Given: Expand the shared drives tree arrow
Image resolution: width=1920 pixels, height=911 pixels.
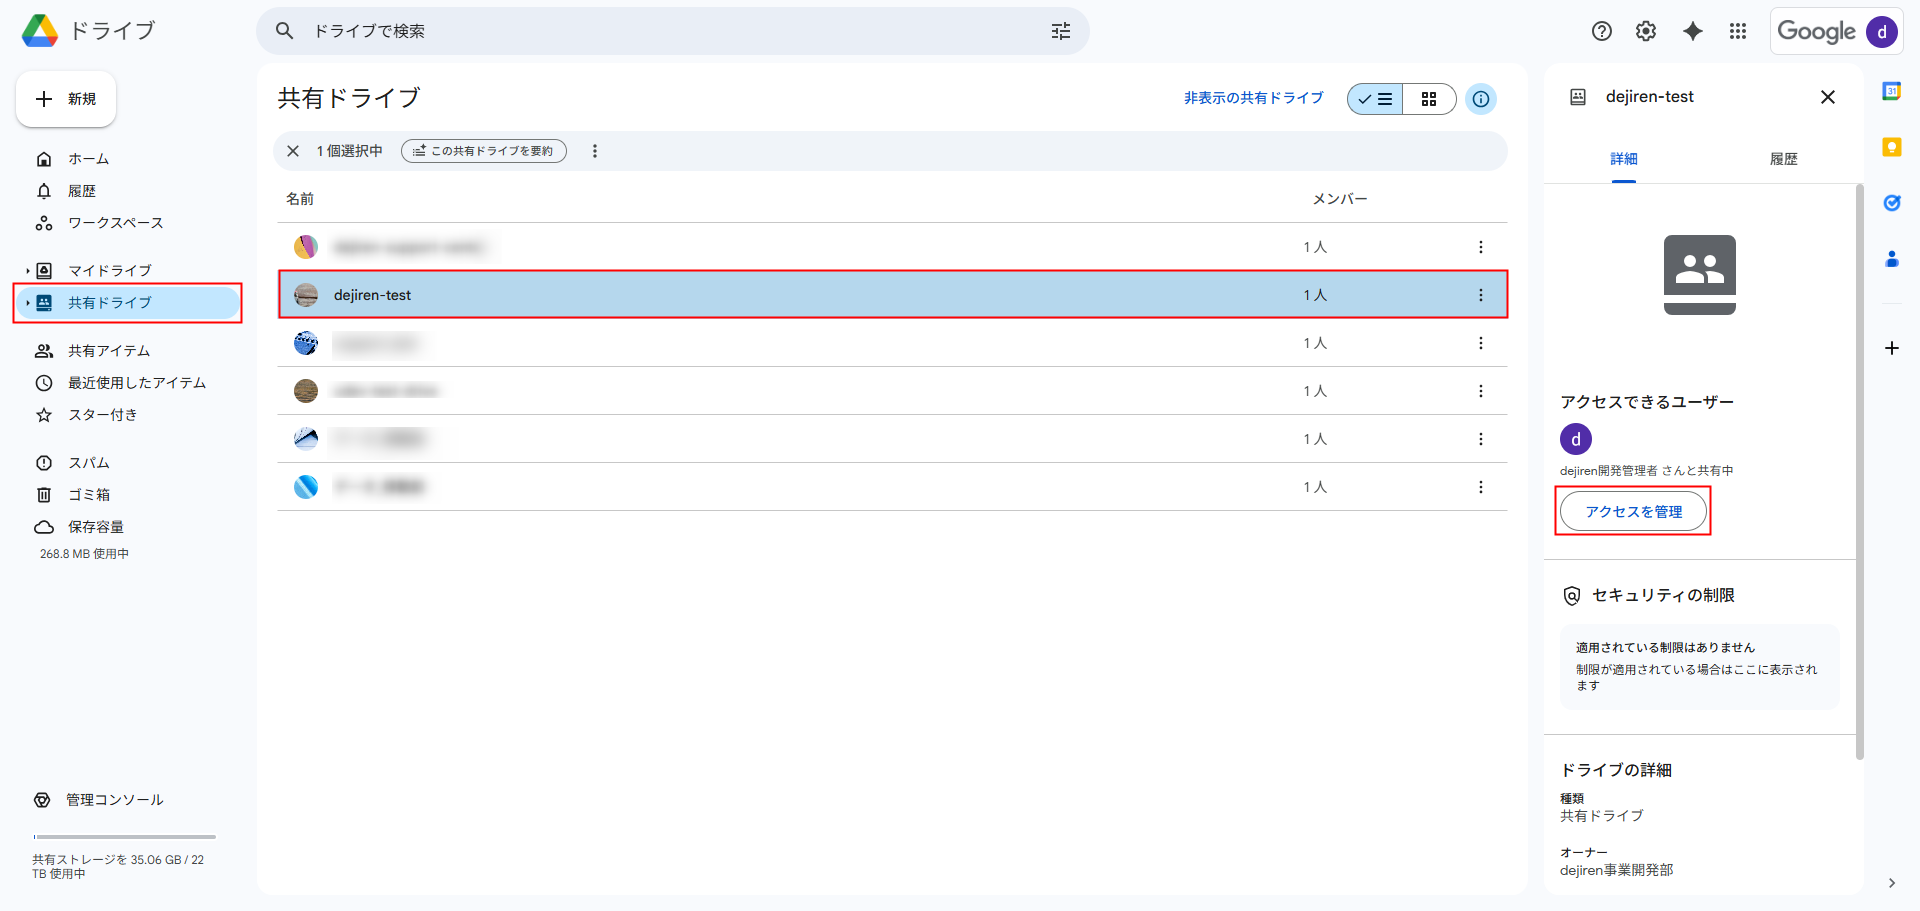Looking at the screenshot, I should [x=28, y=303].
